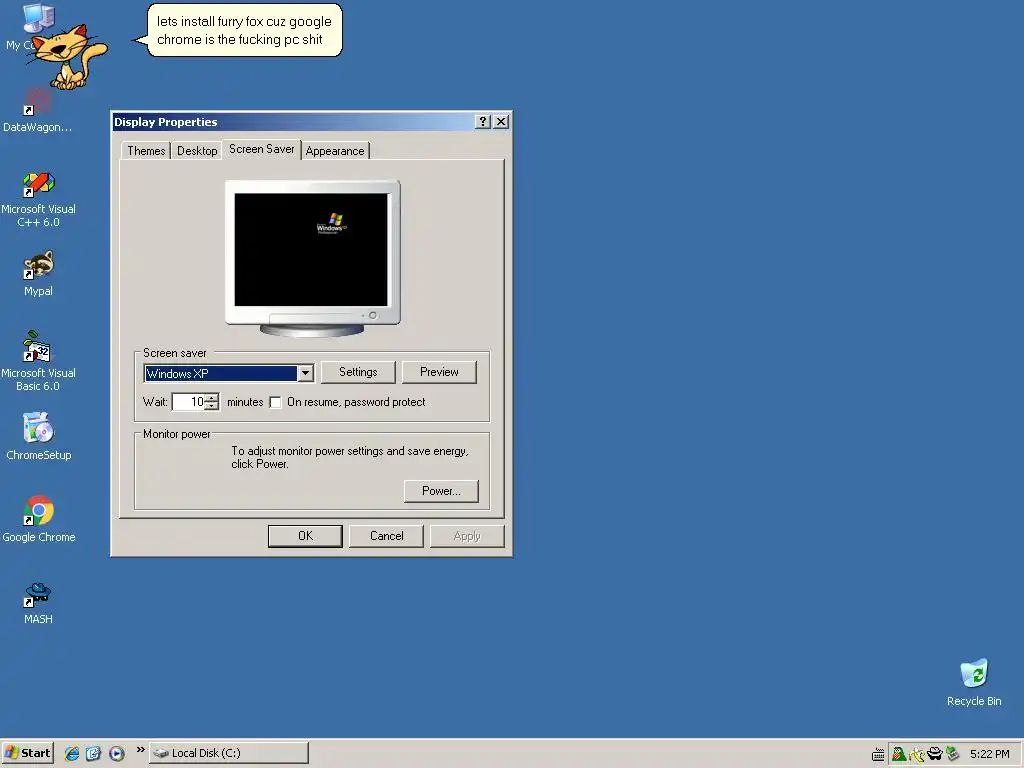Viewport: 1024px width, 768px height.
Task: Decrease the wait time with down arrow
Action: 212,407
